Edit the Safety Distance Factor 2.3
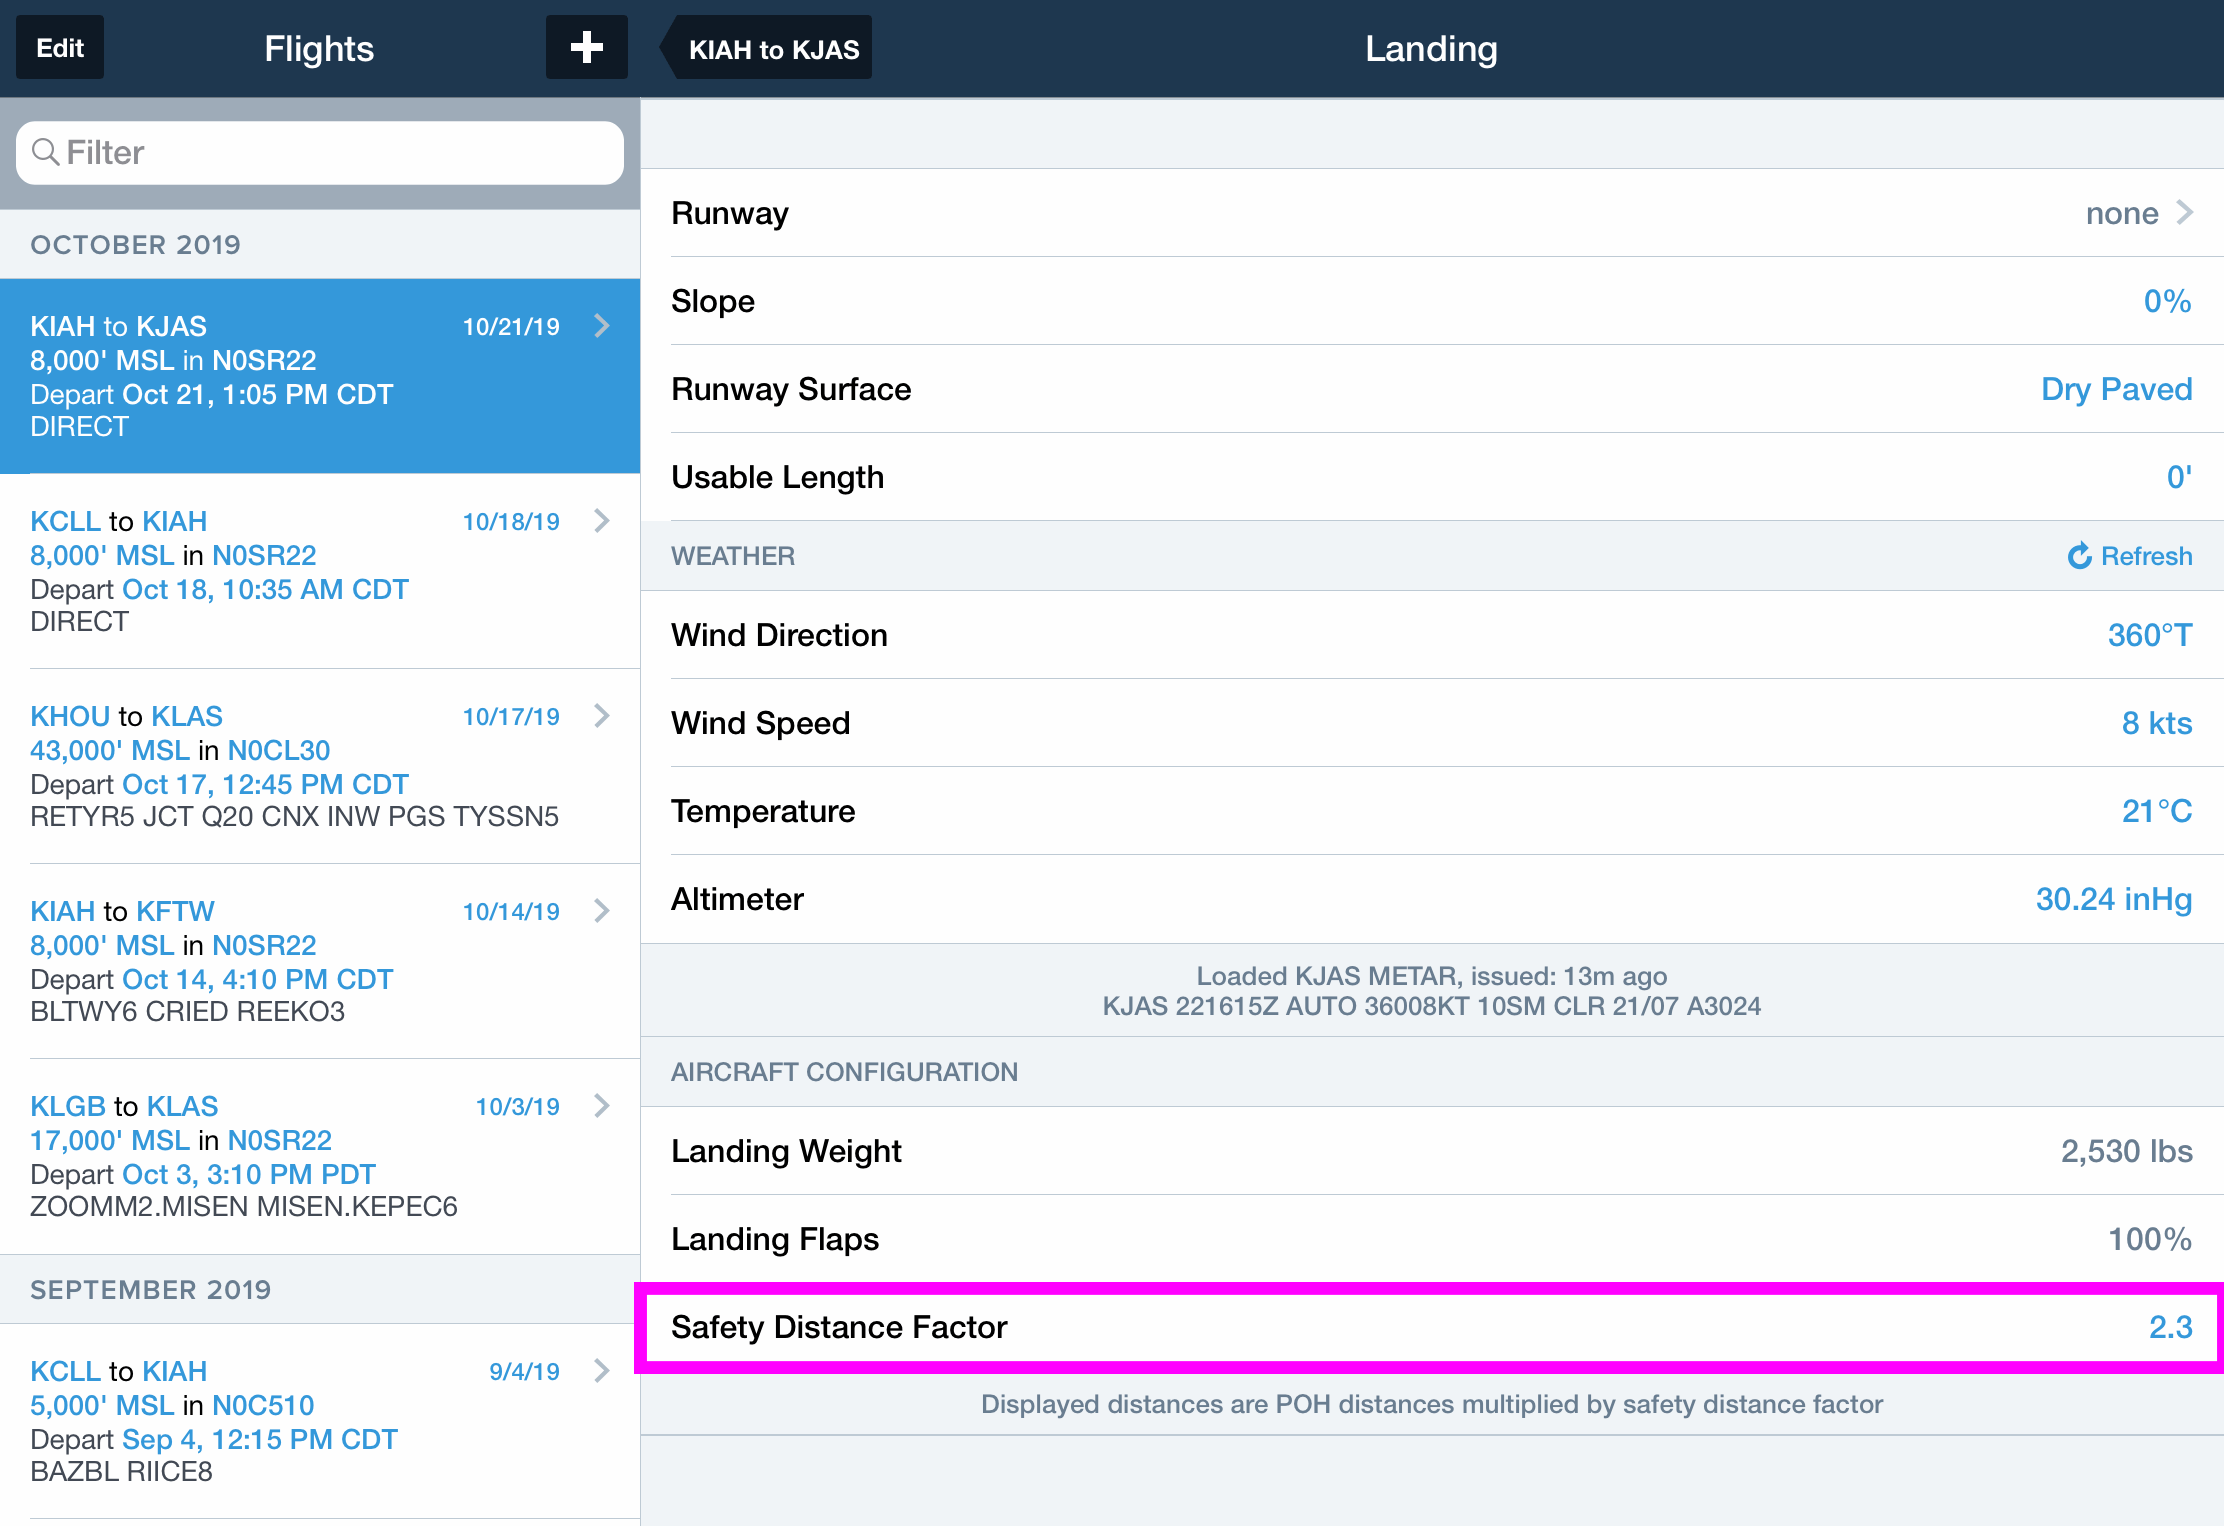Screen dimensions: 2224x1526 click(x=2169, y=1327)
